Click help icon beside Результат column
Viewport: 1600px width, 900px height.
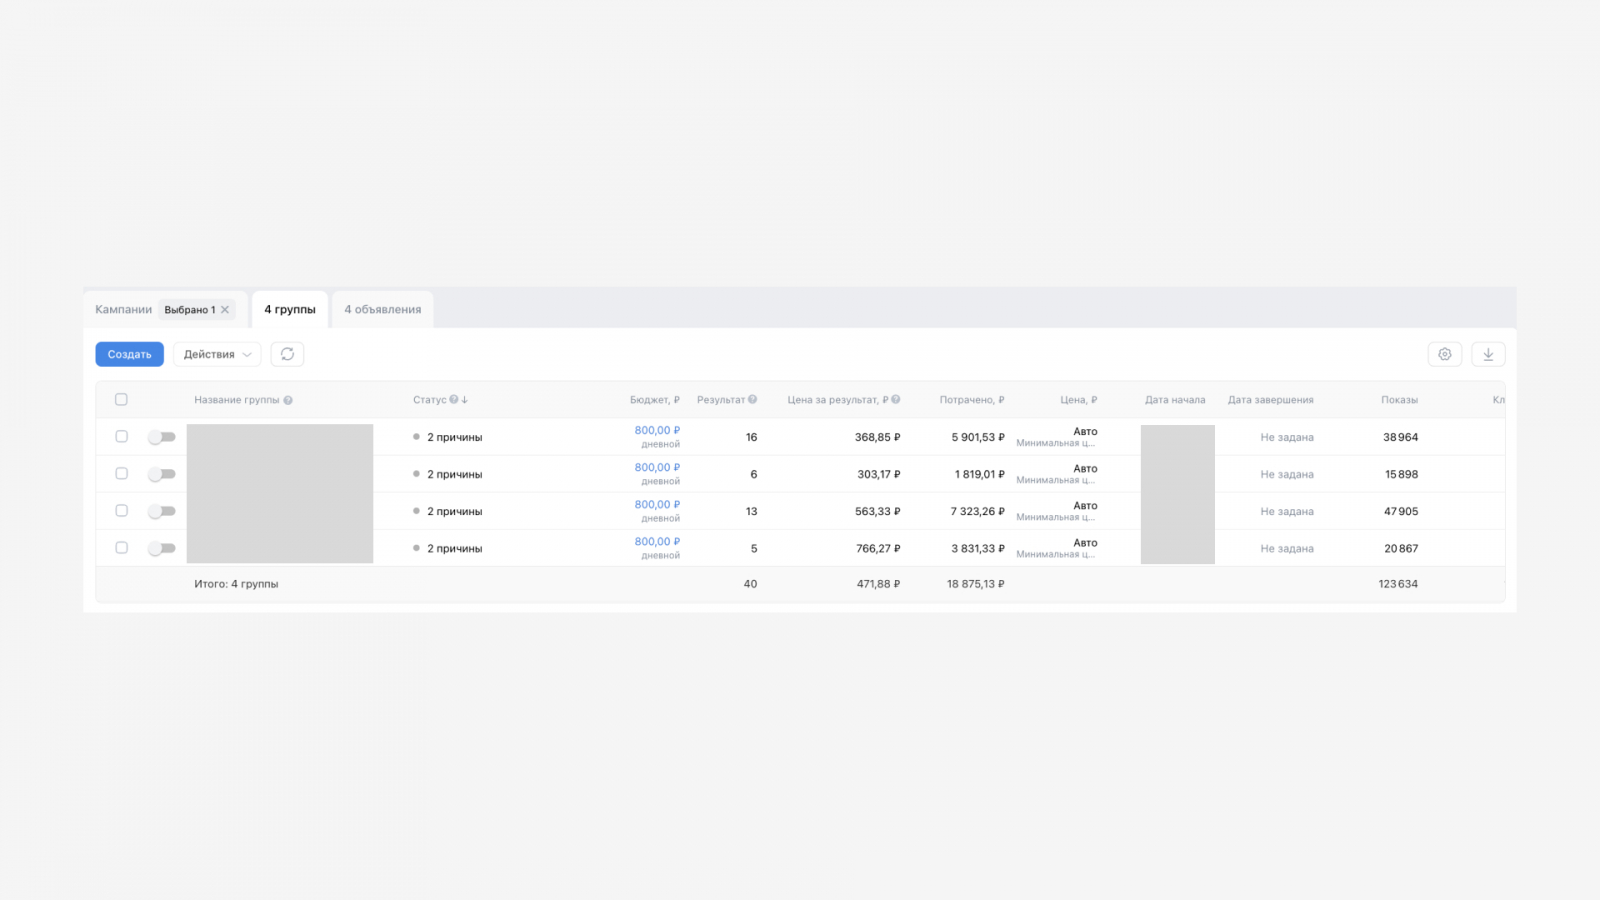pyautogui.click(x=752, y=399)
